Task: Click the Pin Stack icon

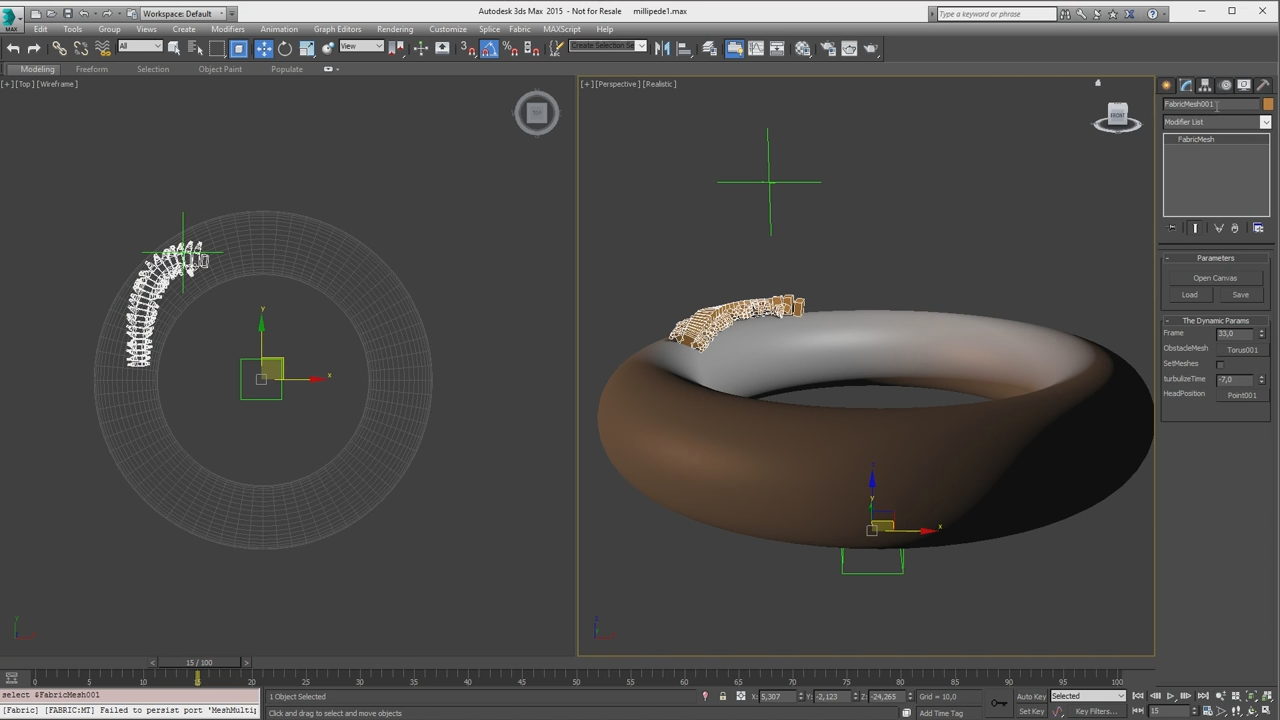Action: point(1172,228)
